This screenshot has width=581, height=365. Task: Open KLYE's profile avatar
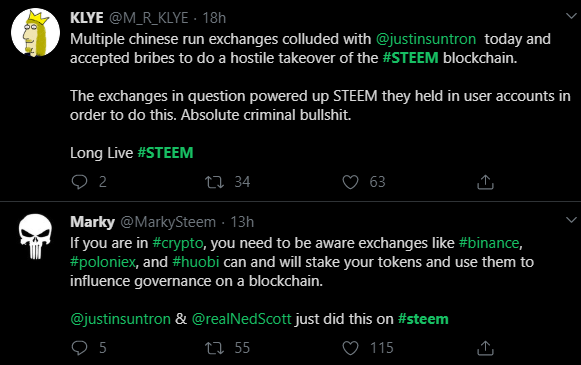36,33
